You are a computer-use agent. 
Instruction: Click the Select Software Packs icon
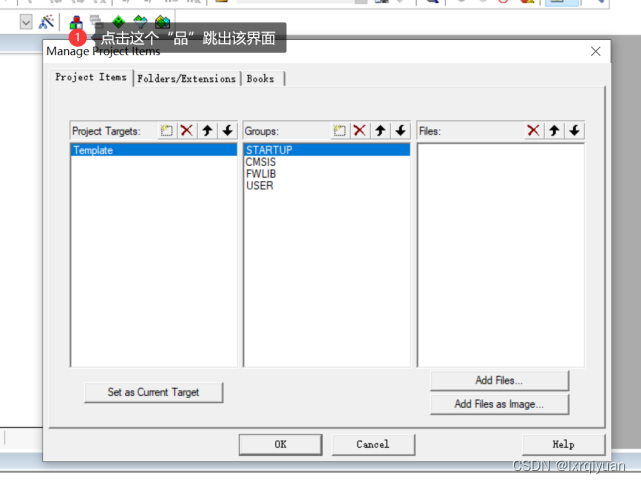point(140,22)
